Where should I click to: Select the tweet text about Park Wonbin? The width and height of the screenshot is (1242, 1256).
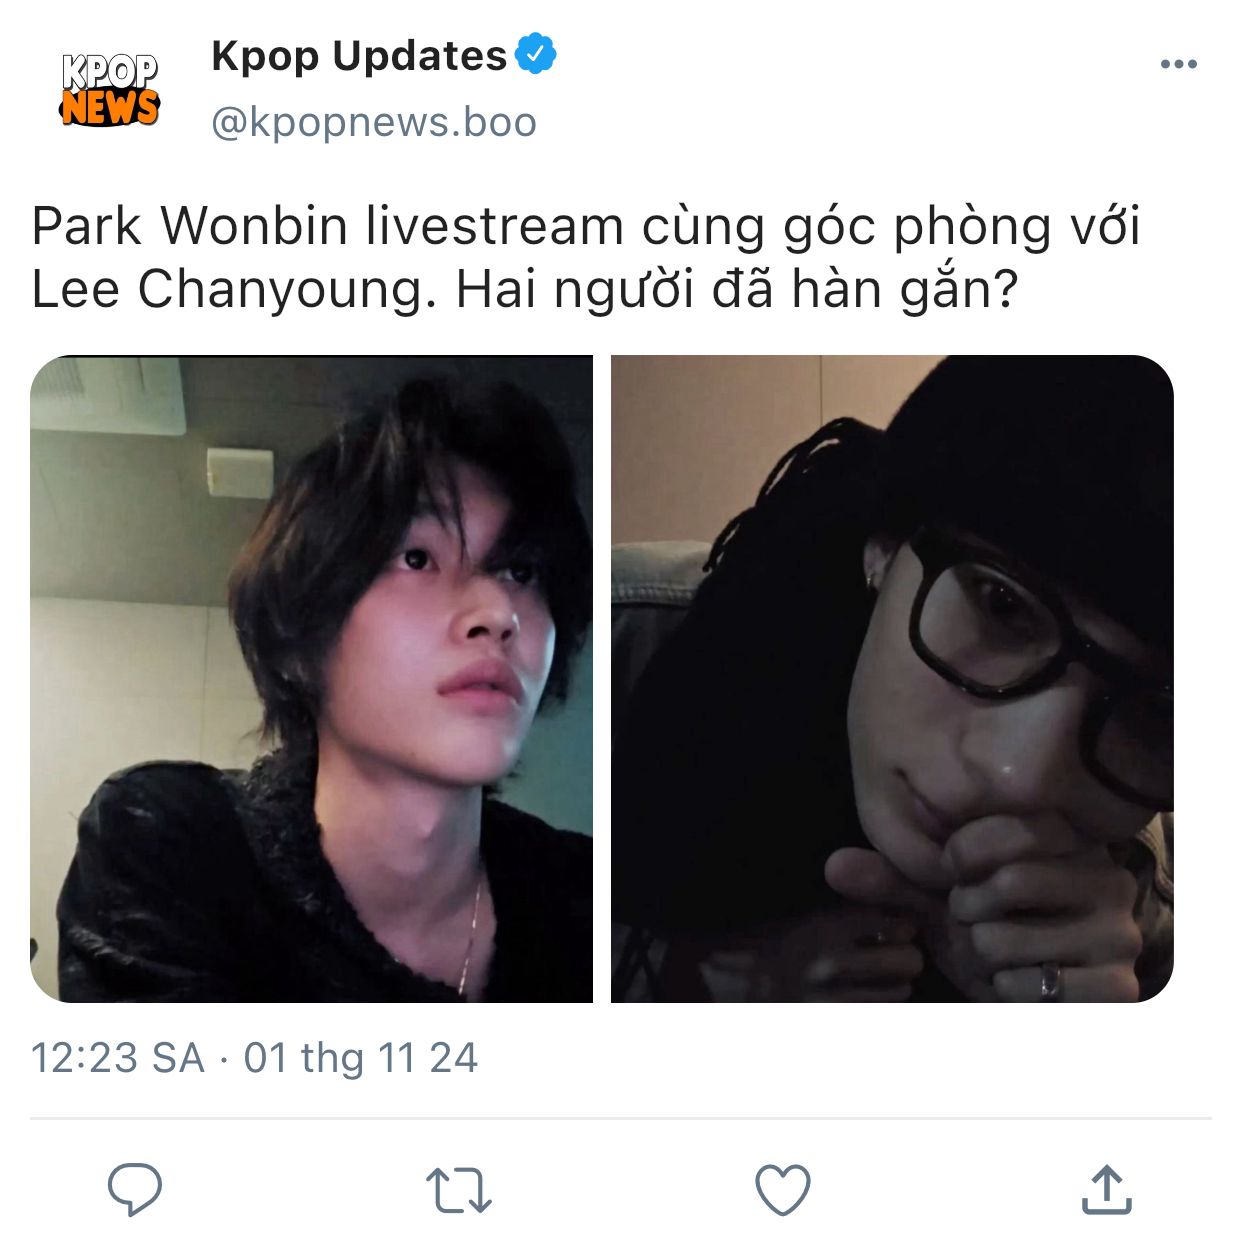pyautogui.click(x=586, y=257)
